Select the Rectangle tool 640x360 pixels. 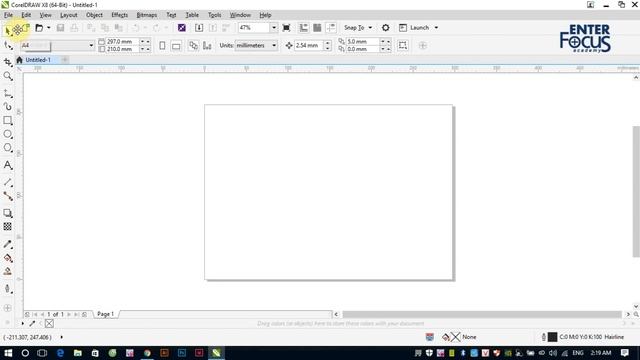tap(8, 120)
